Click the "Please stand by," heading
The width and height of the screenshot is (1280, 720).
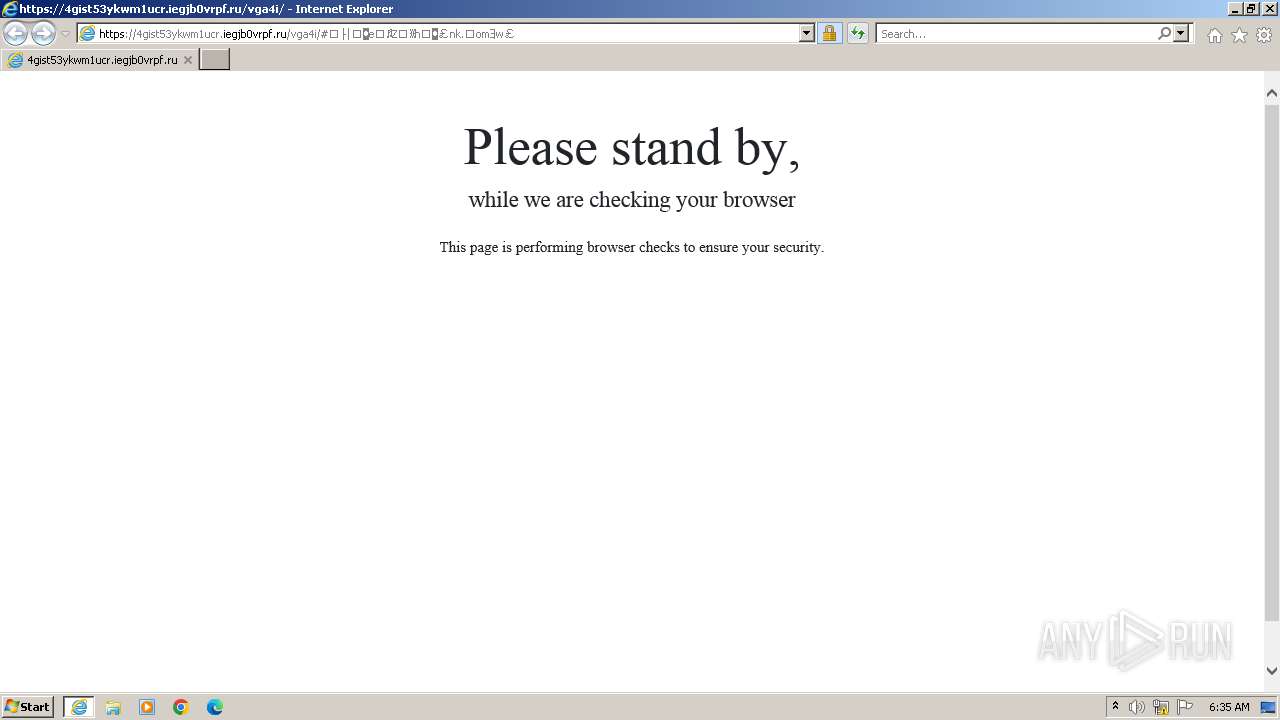tap(632, 147)
